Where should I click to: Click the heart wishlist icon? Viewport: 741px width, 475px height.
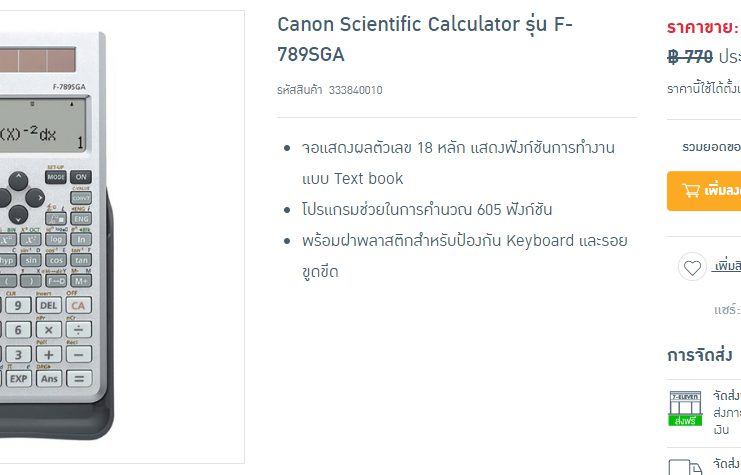point(691,267)
